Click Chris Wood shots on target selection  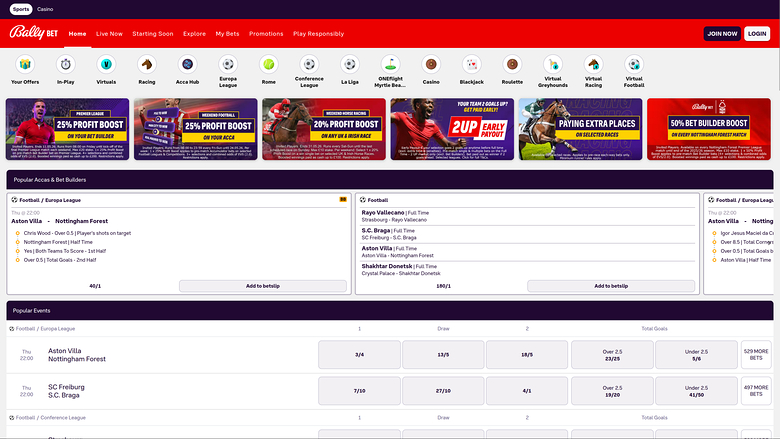point(77,233)
